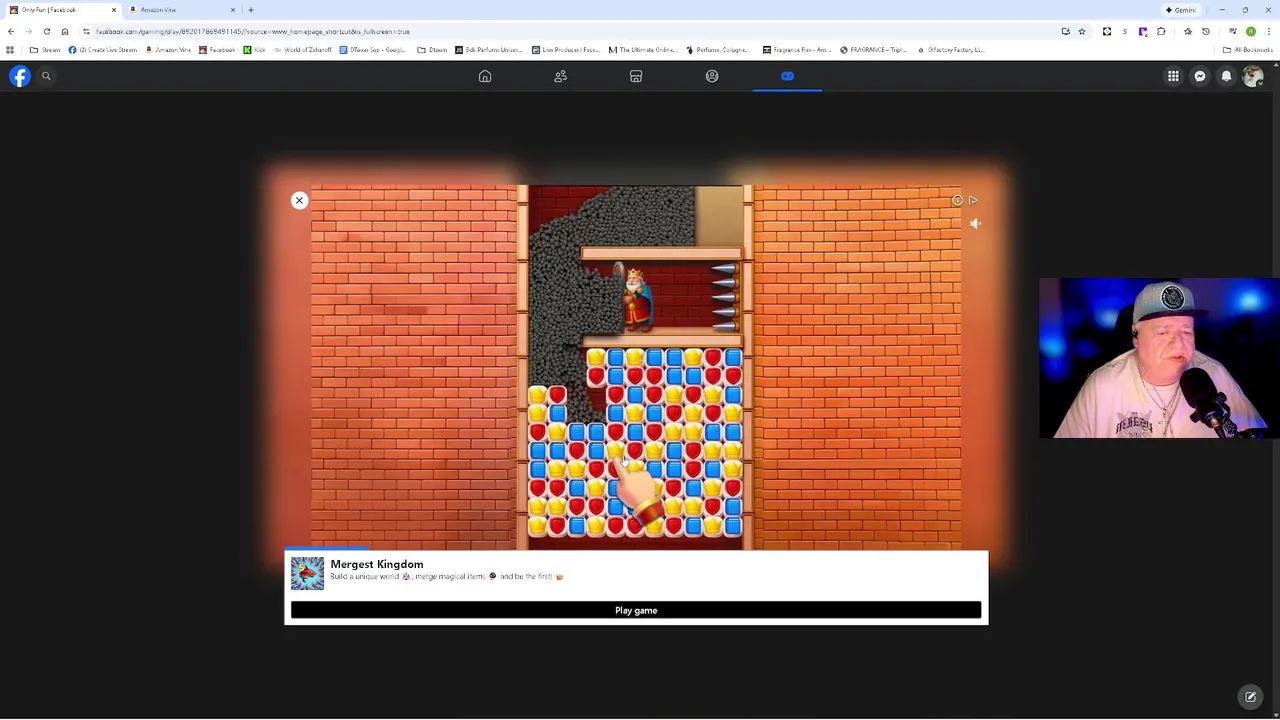Go to Facebook Home tab
This screenshot has height=720, width=1280.
pyautogui.click(x=485, y=76)
